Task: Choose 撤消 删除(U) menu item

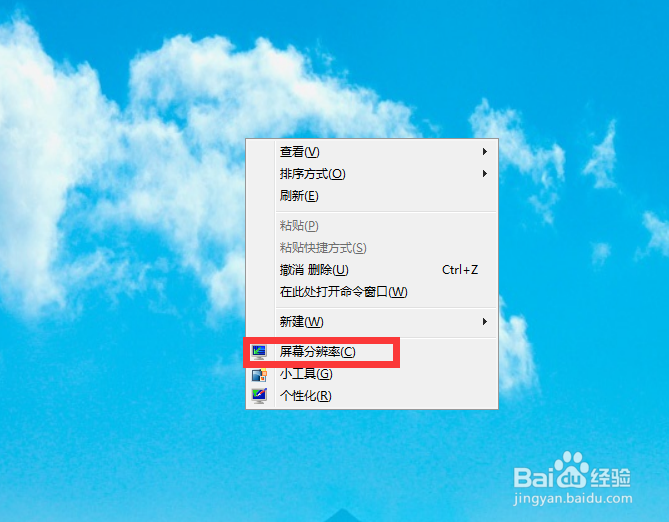Action: (372, 270)
